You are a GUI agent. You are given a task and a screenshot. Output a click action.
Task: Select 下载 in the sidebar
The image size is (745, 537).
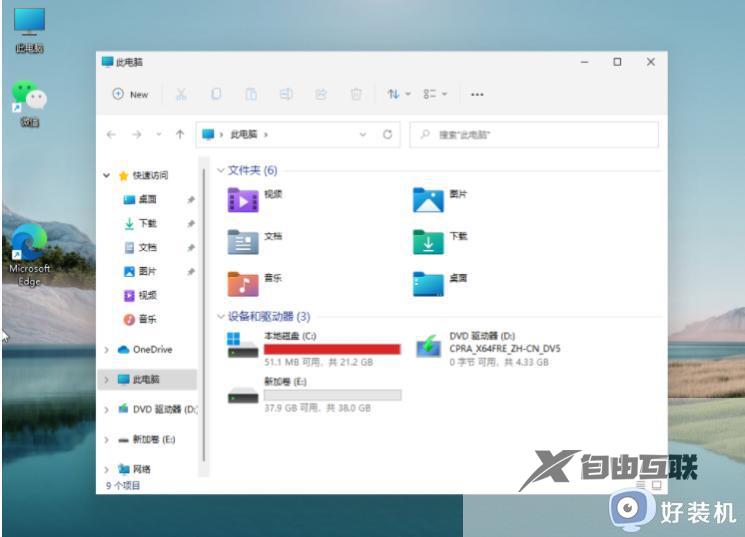coord(147,223)
